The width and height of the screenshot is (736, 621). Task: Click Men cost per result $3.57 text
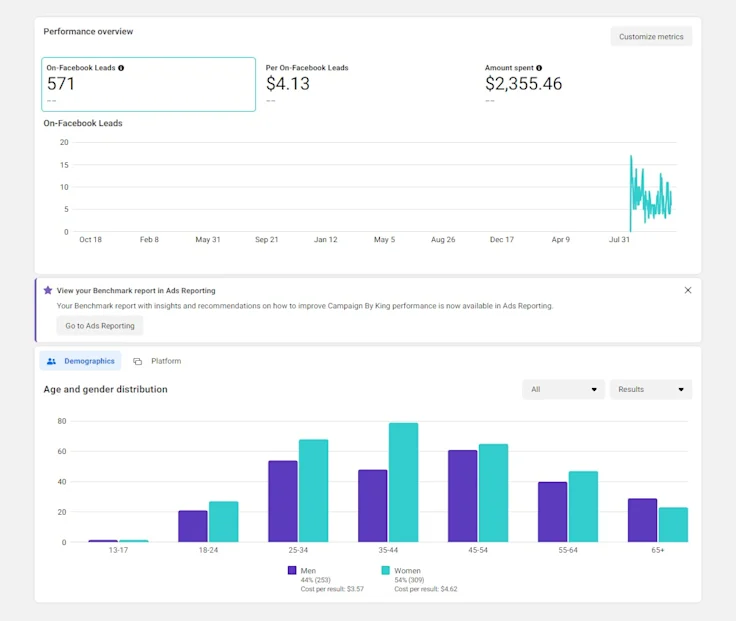click(332, 589)
